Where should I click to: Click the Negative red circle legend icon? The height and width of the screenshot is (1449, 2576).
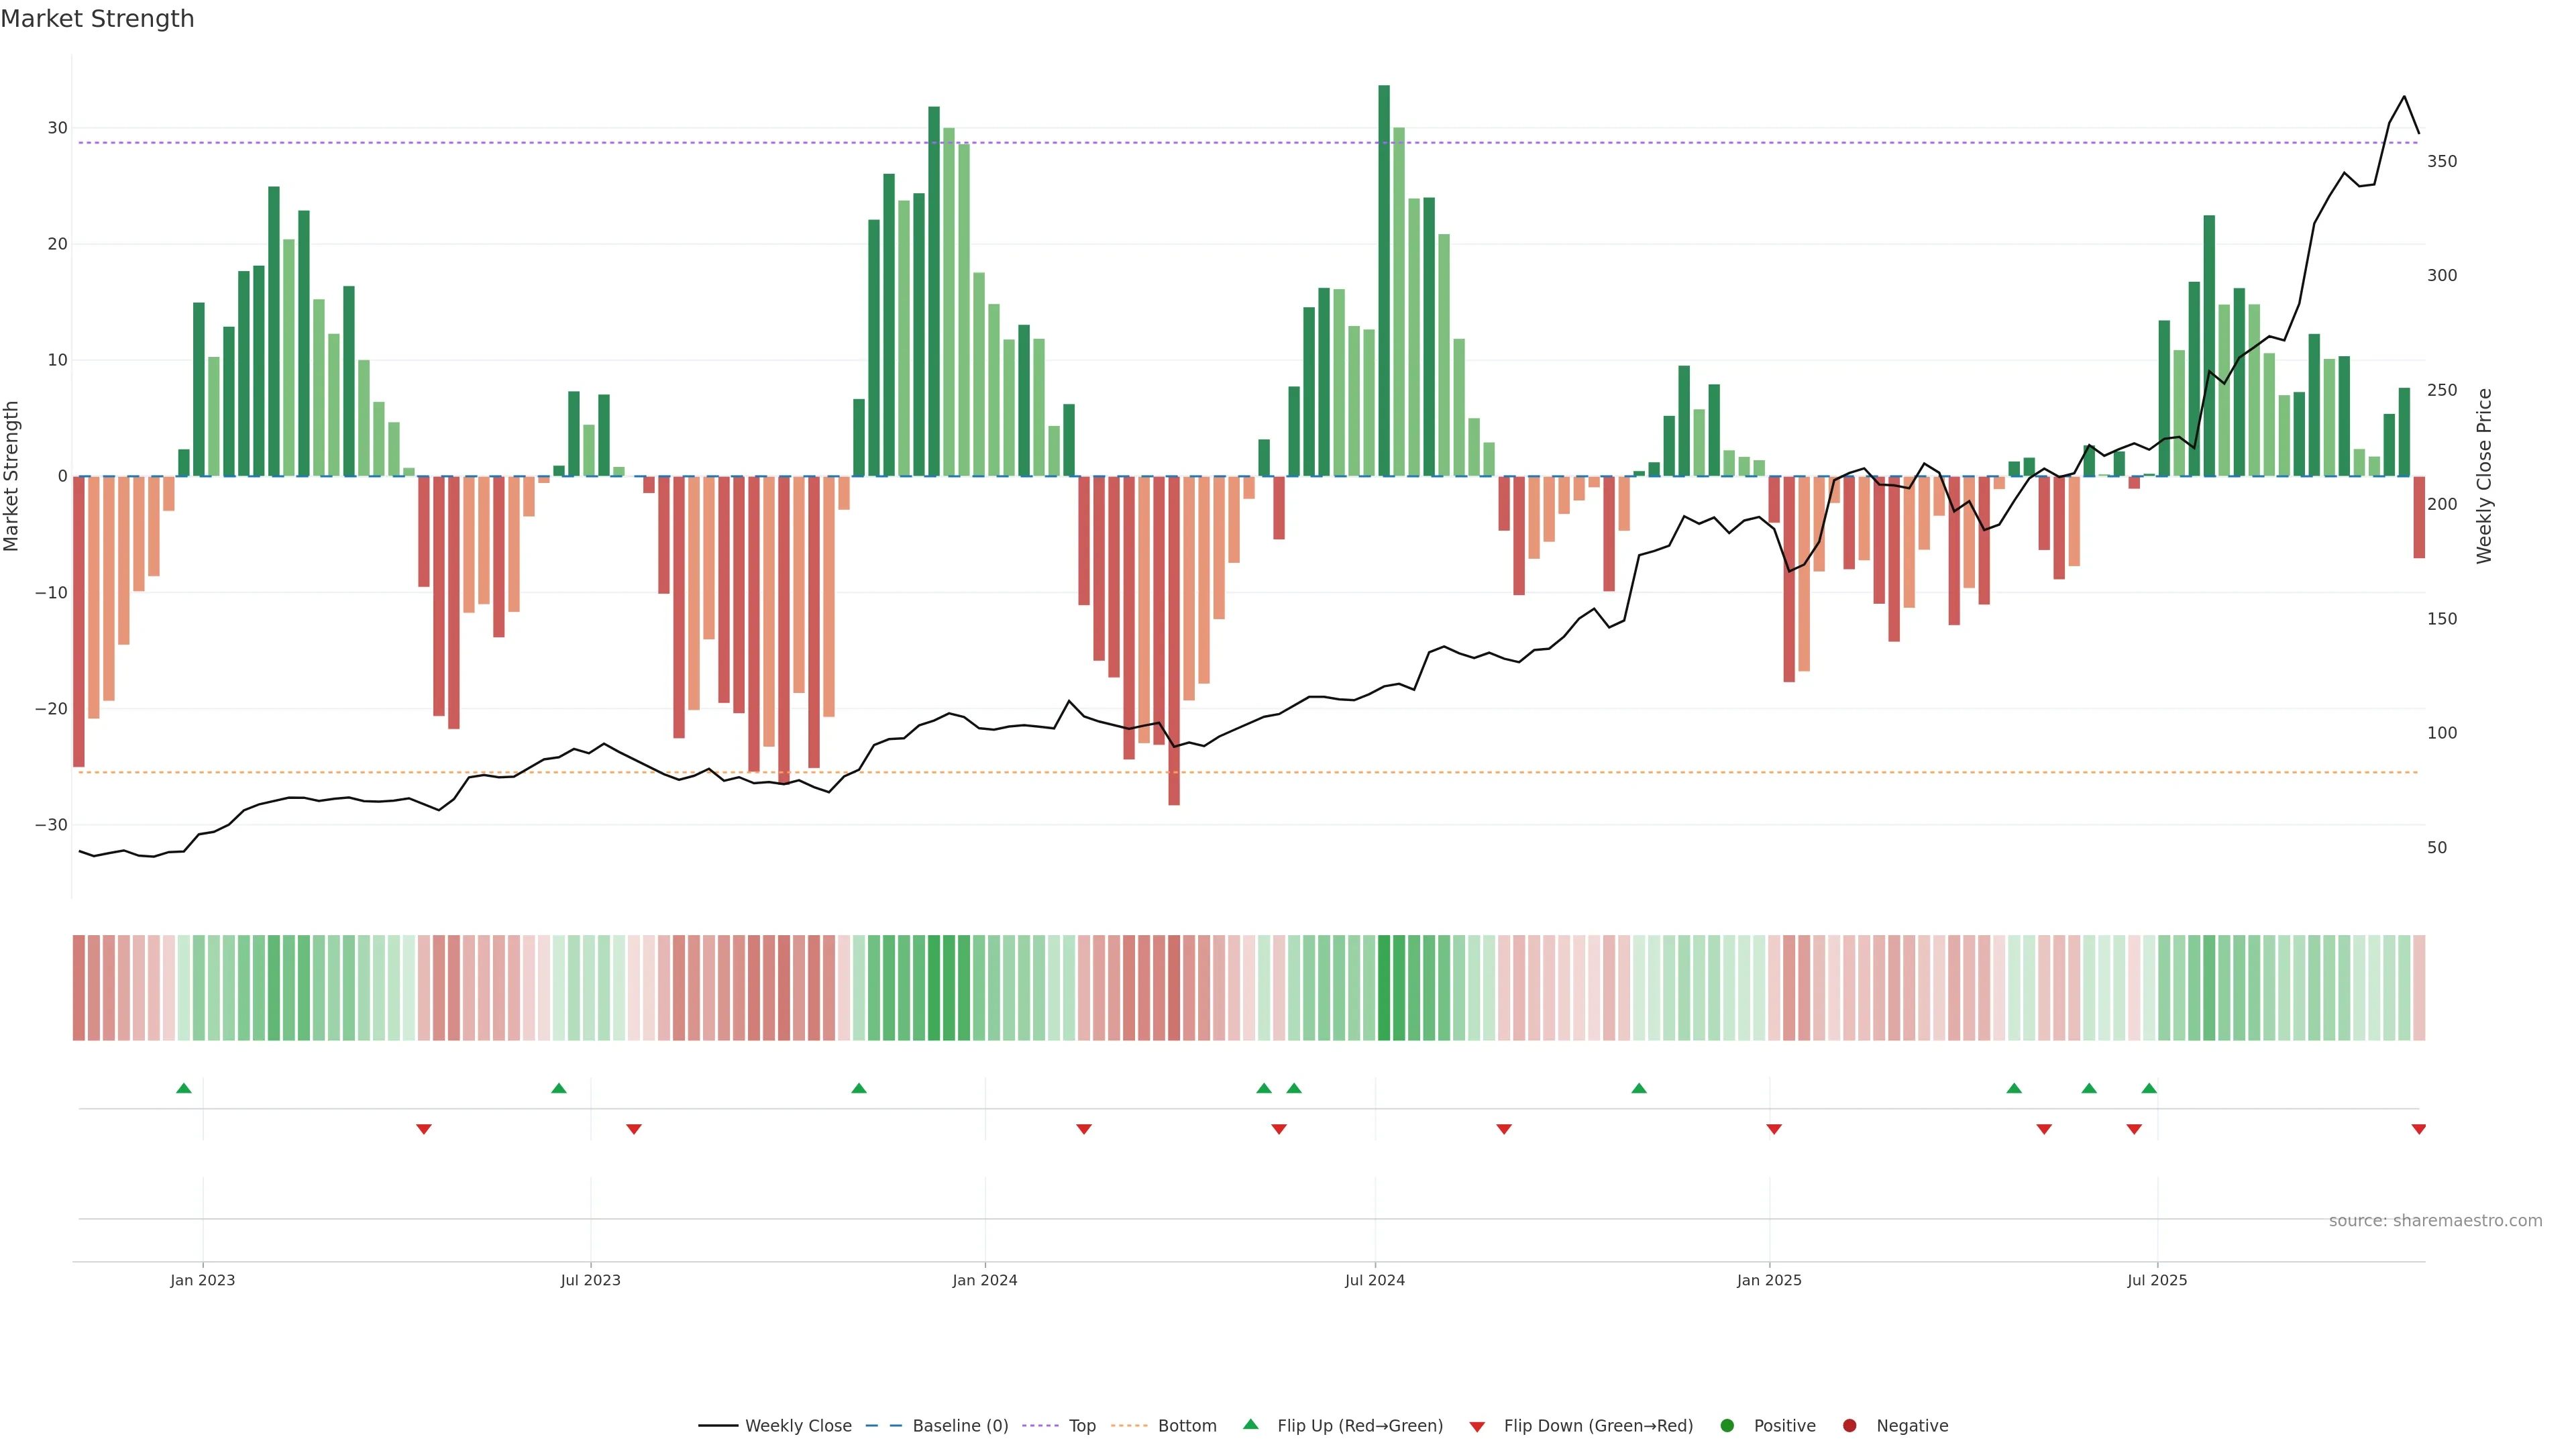coord(1849,1426)
